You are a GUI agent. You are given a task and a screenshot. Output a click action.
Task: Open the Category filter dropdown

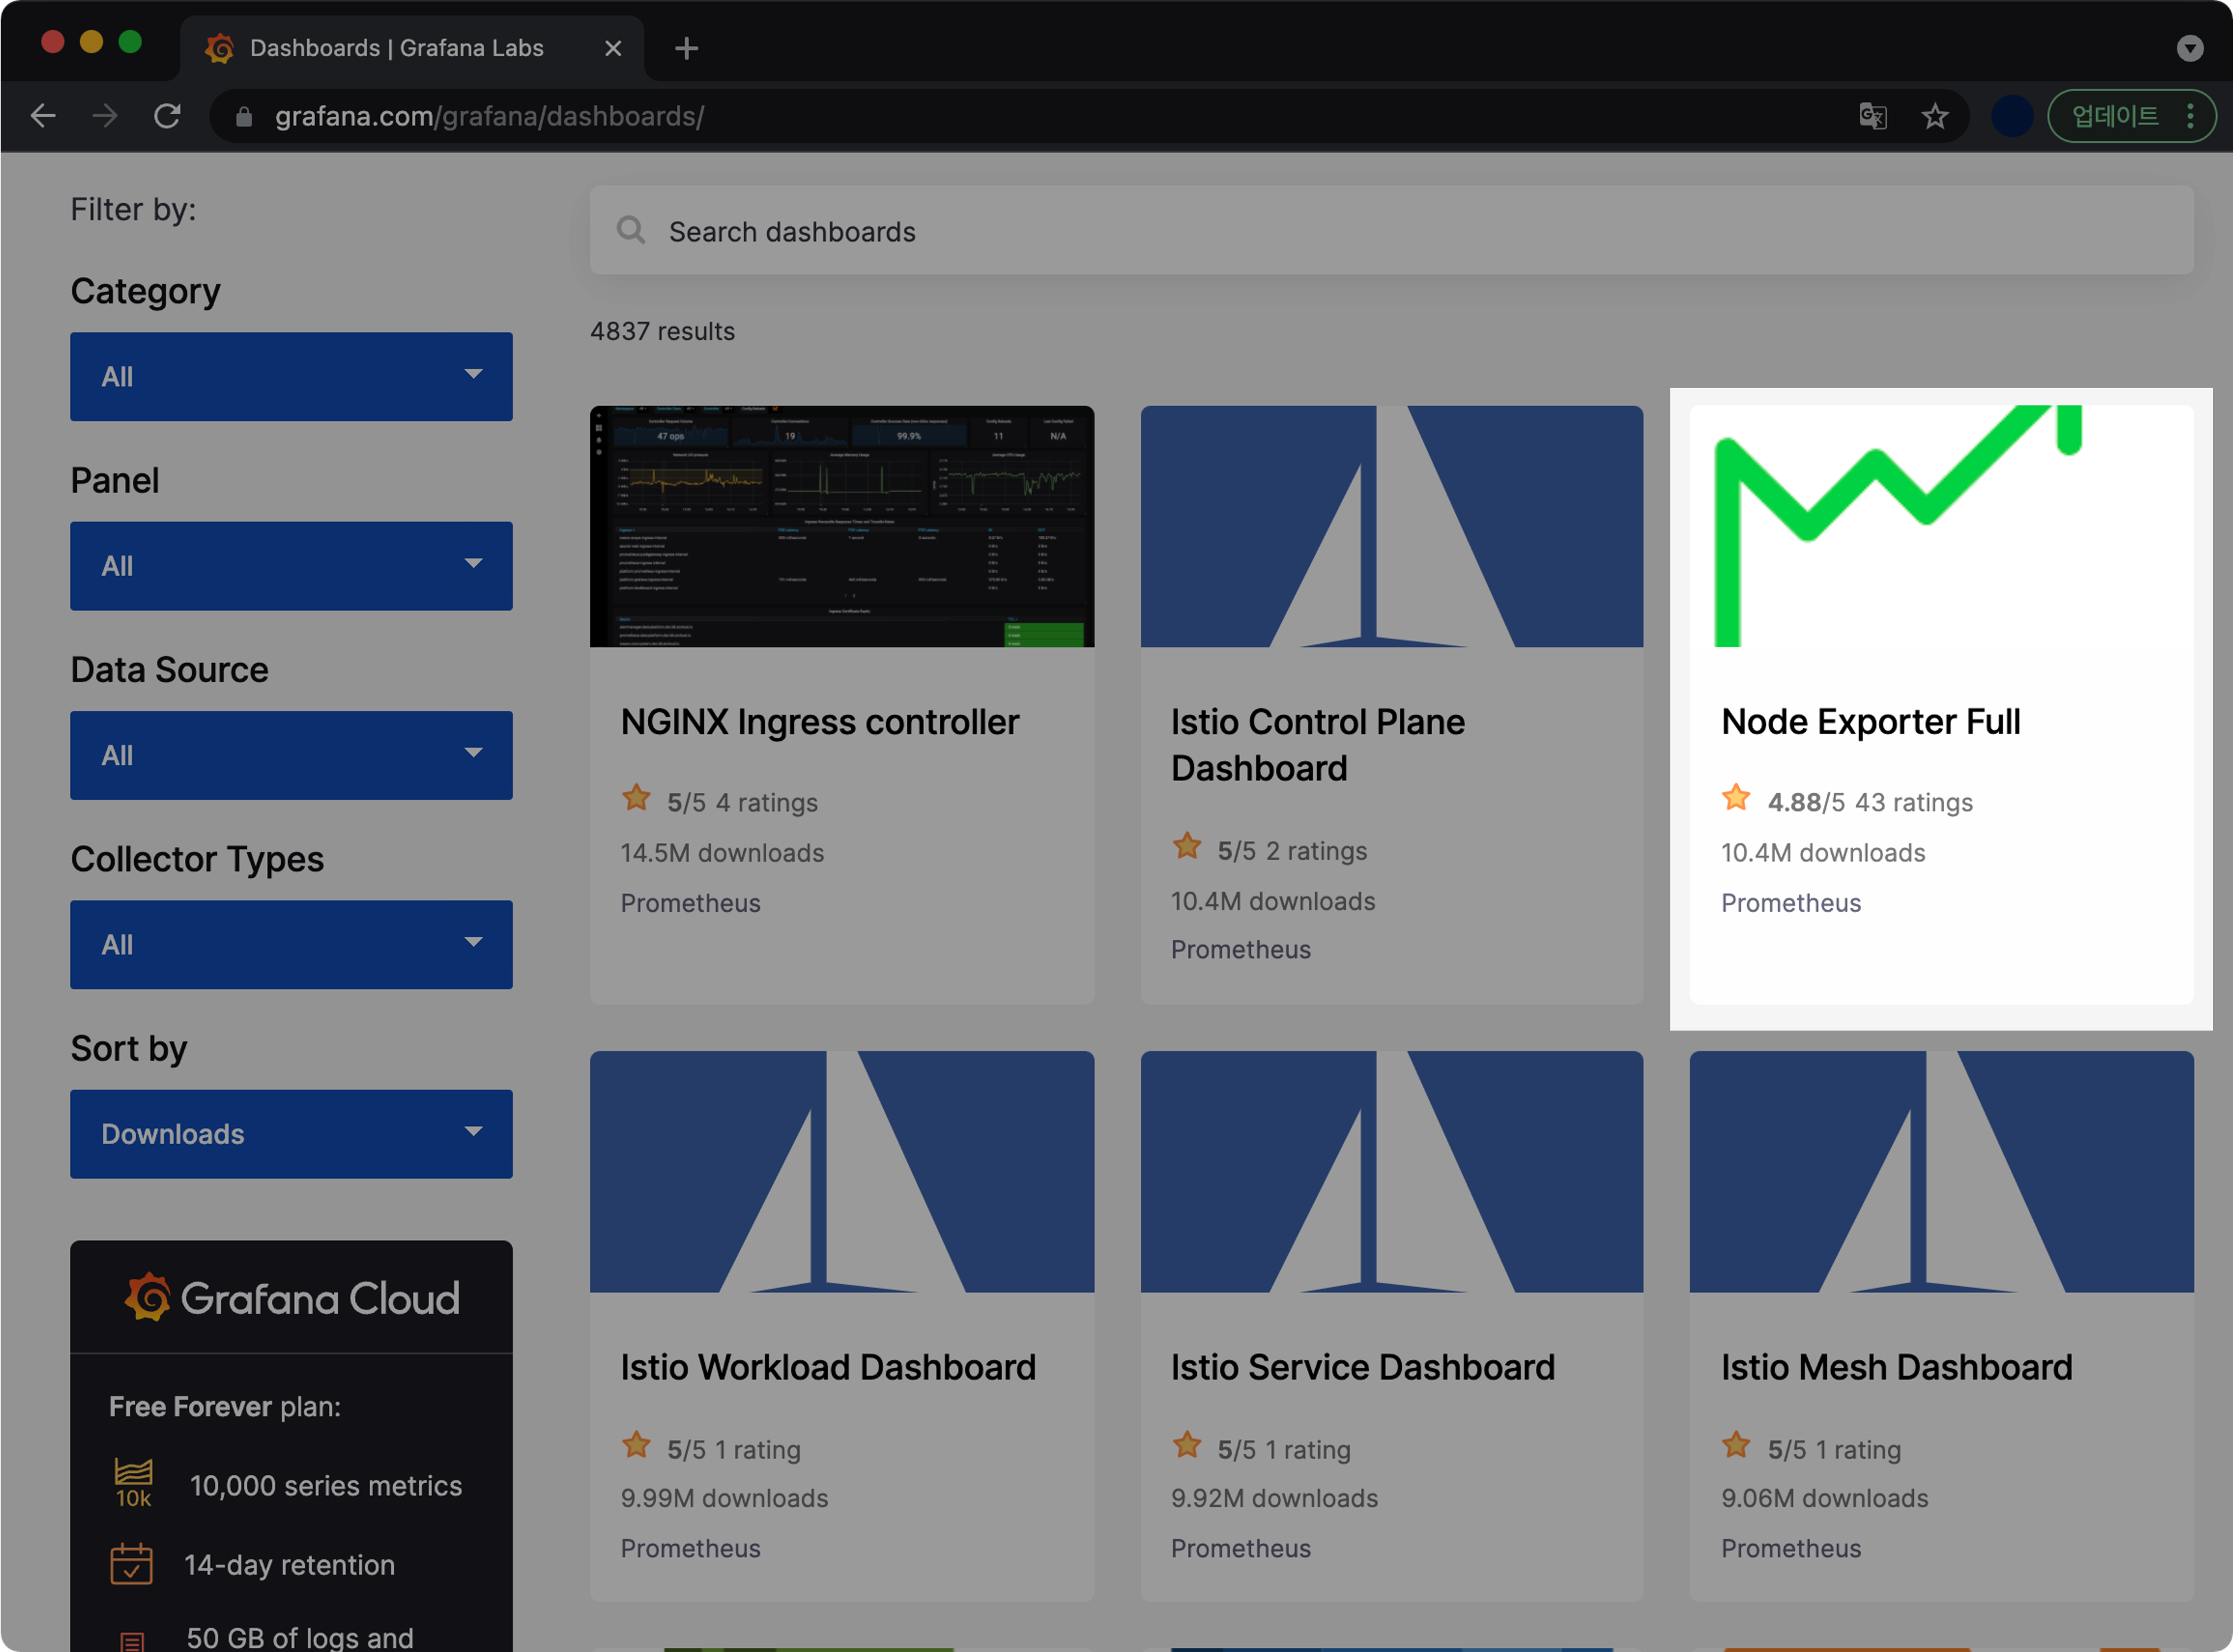291,376
